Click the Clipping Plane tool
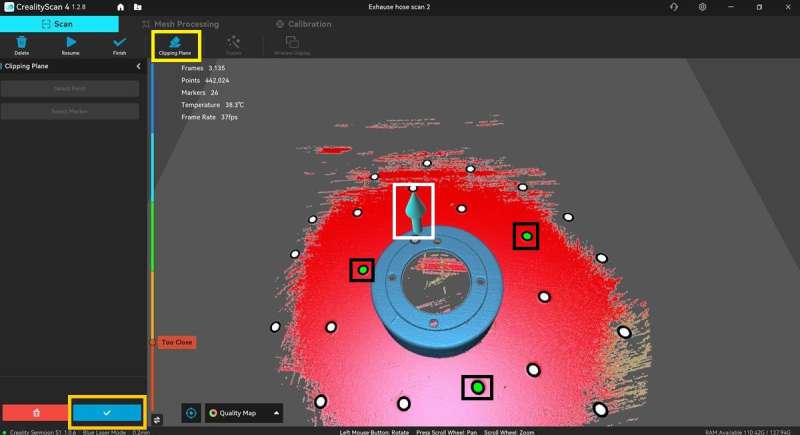This screenshot has height=435, width=800. tap(175, 44)
